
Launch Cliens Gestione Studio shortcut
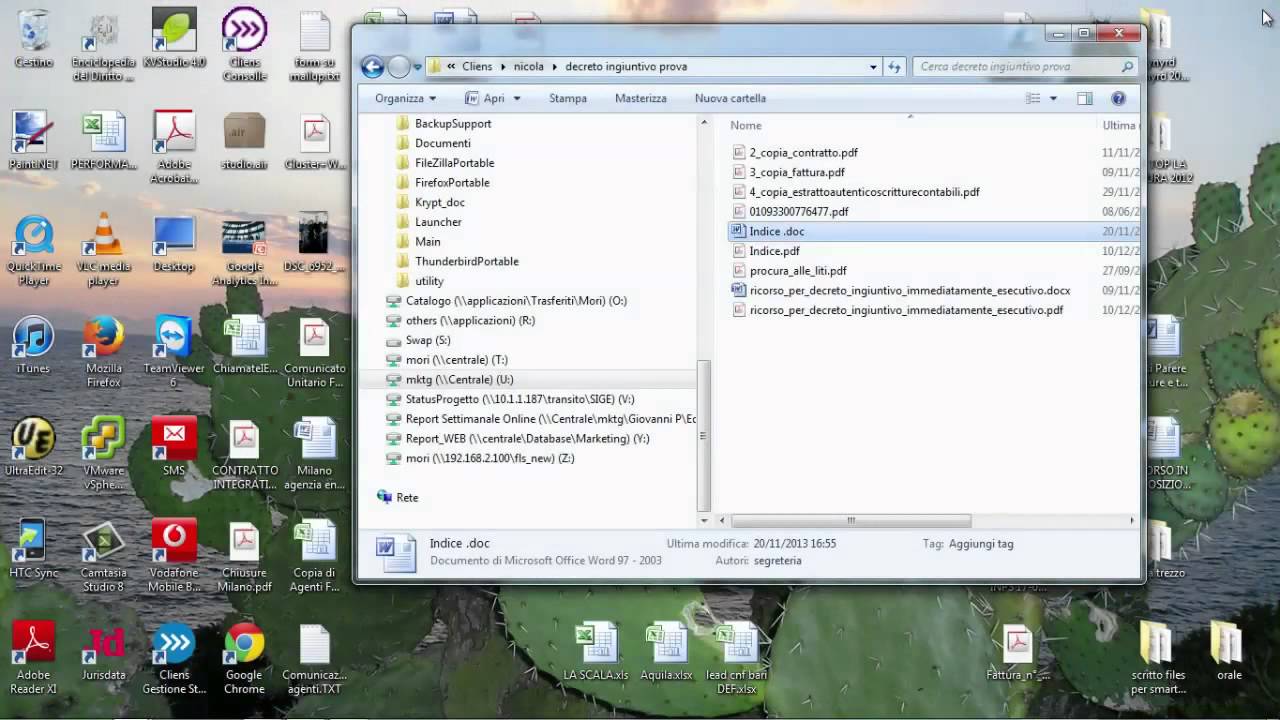tap(174, 658)
